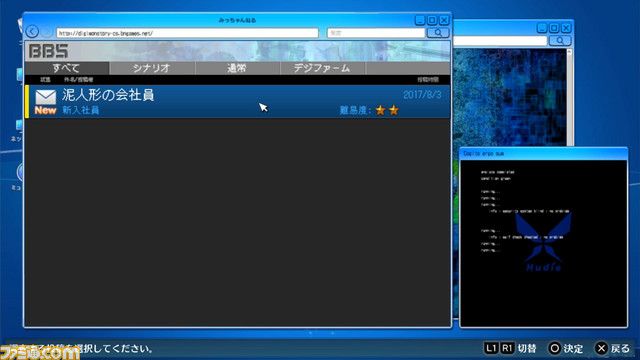
Task: Close the rear window
Action: click(566, 28)
